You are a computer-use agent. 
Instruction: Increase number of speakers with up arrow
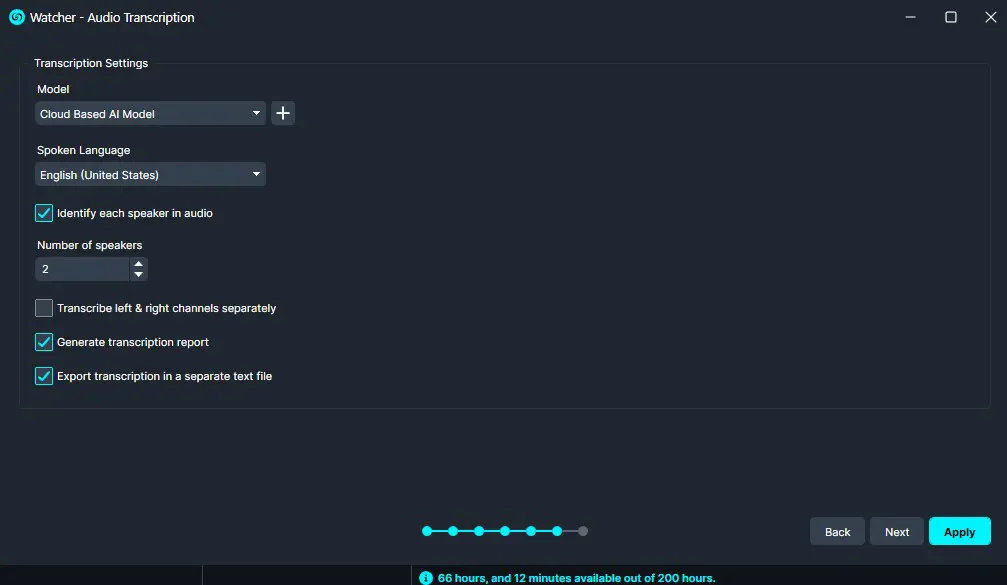click(138, 264)
